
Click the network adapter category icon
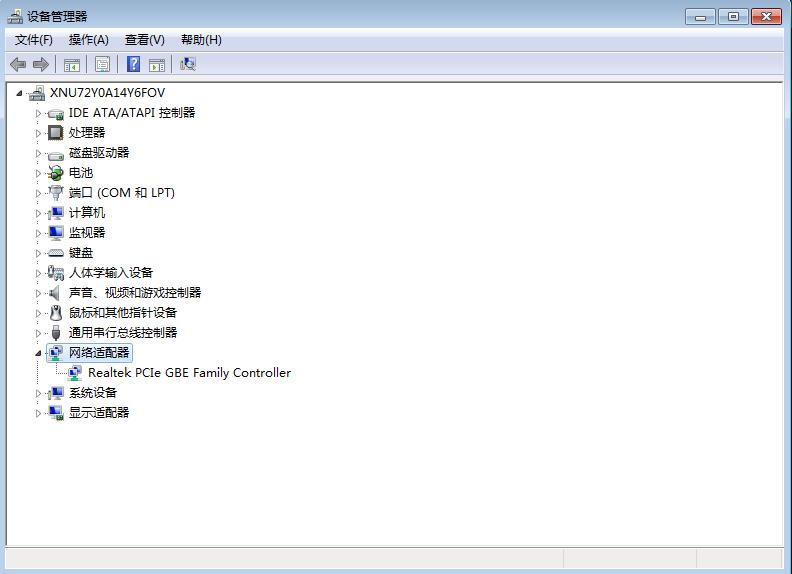56,353
